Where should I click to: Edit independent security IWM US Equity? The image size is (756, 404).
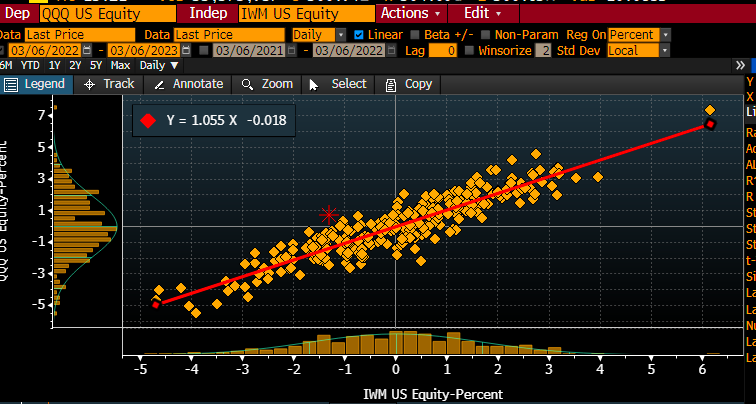click(x=307, y=13)
